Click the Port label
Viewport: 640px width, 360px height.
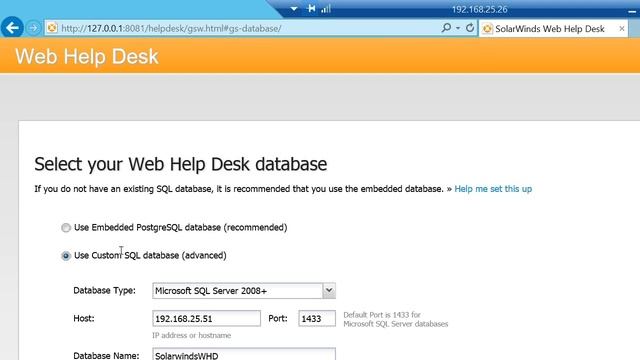278,318
